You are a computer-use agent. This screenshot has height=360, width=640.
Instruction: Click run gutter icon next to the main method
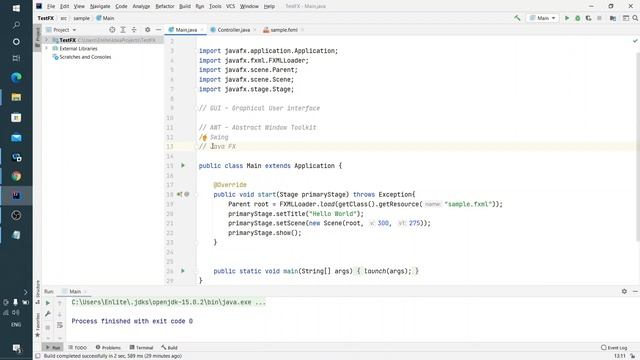(183, 271)
